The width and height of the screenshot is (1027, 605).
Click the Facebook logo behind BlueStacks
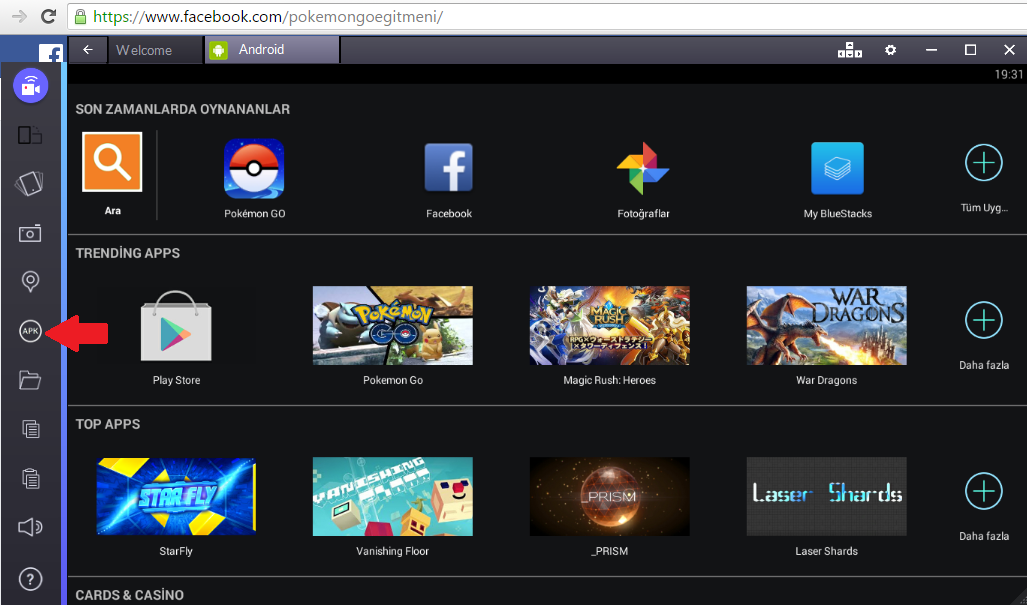[51, 53]
